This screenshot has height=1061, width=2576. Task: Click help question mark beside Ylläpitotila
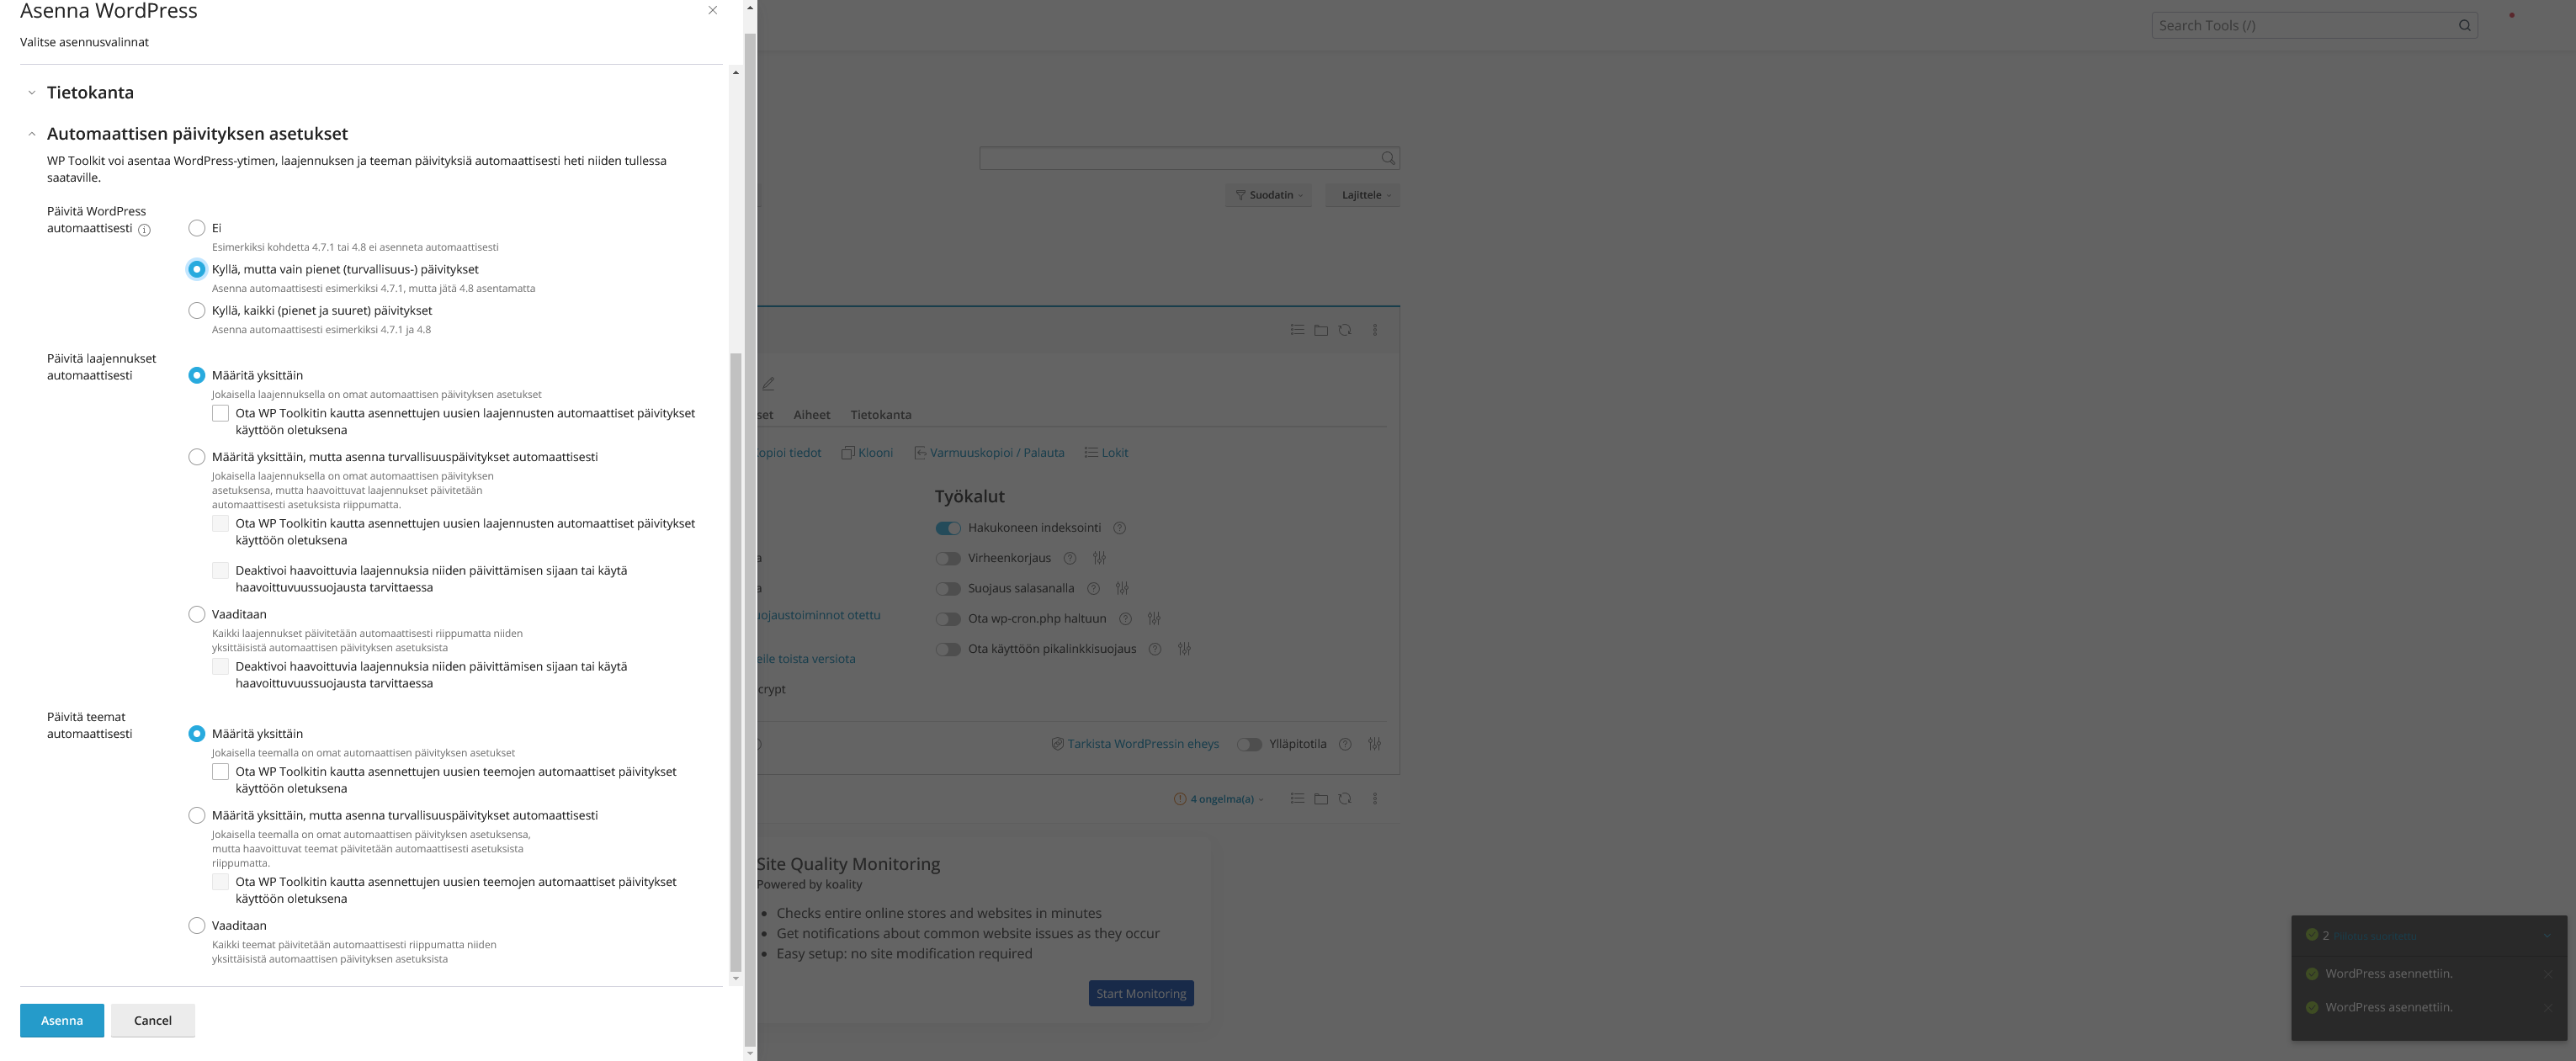pyautogui.click(x=1345, y=744)
